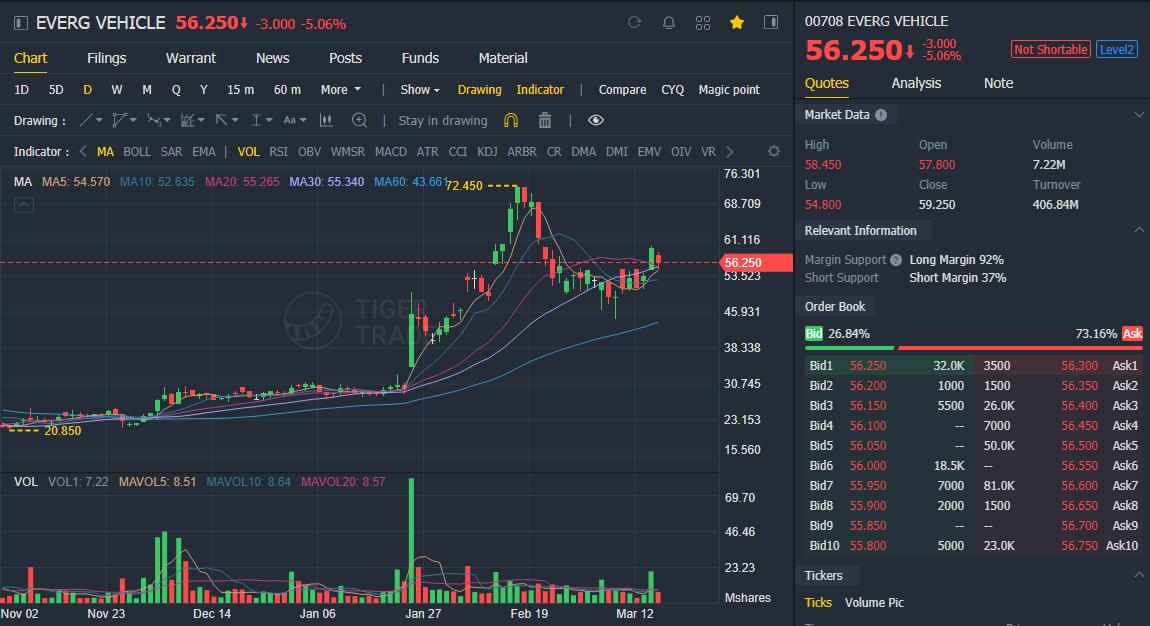
Task: Toggle the magnet snap tool
Action: pos(510,120)
